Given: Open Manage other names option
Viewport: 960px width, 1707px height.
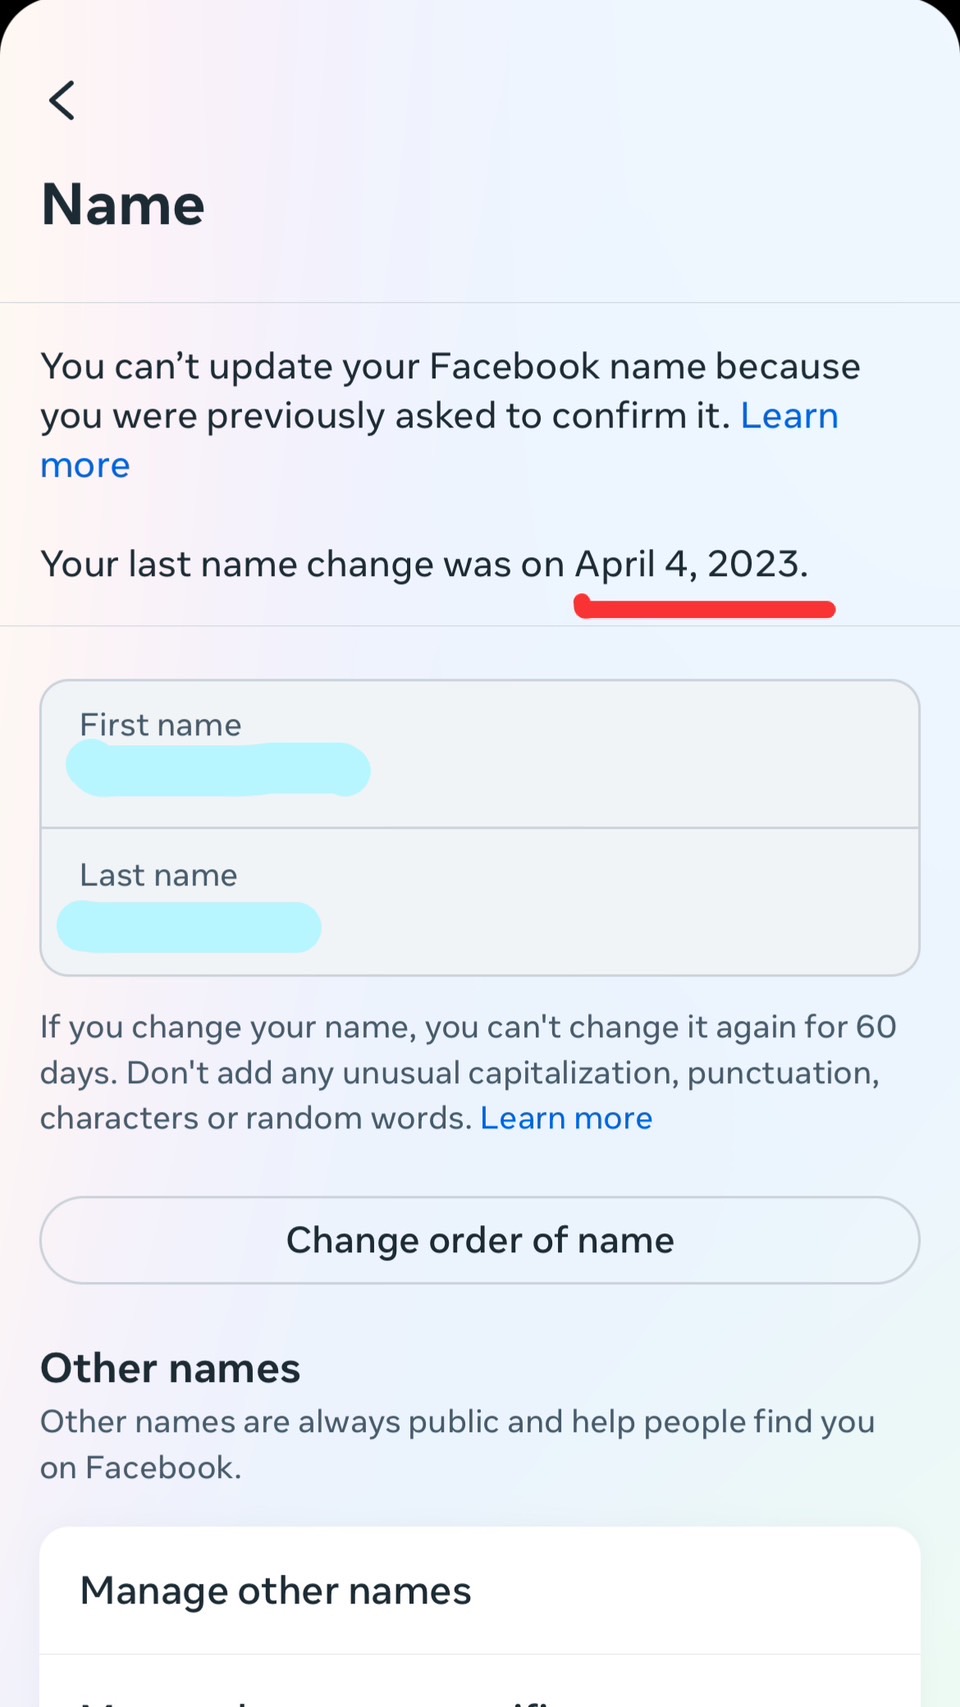Looking at the screenshot, I should click(480, 1591).
